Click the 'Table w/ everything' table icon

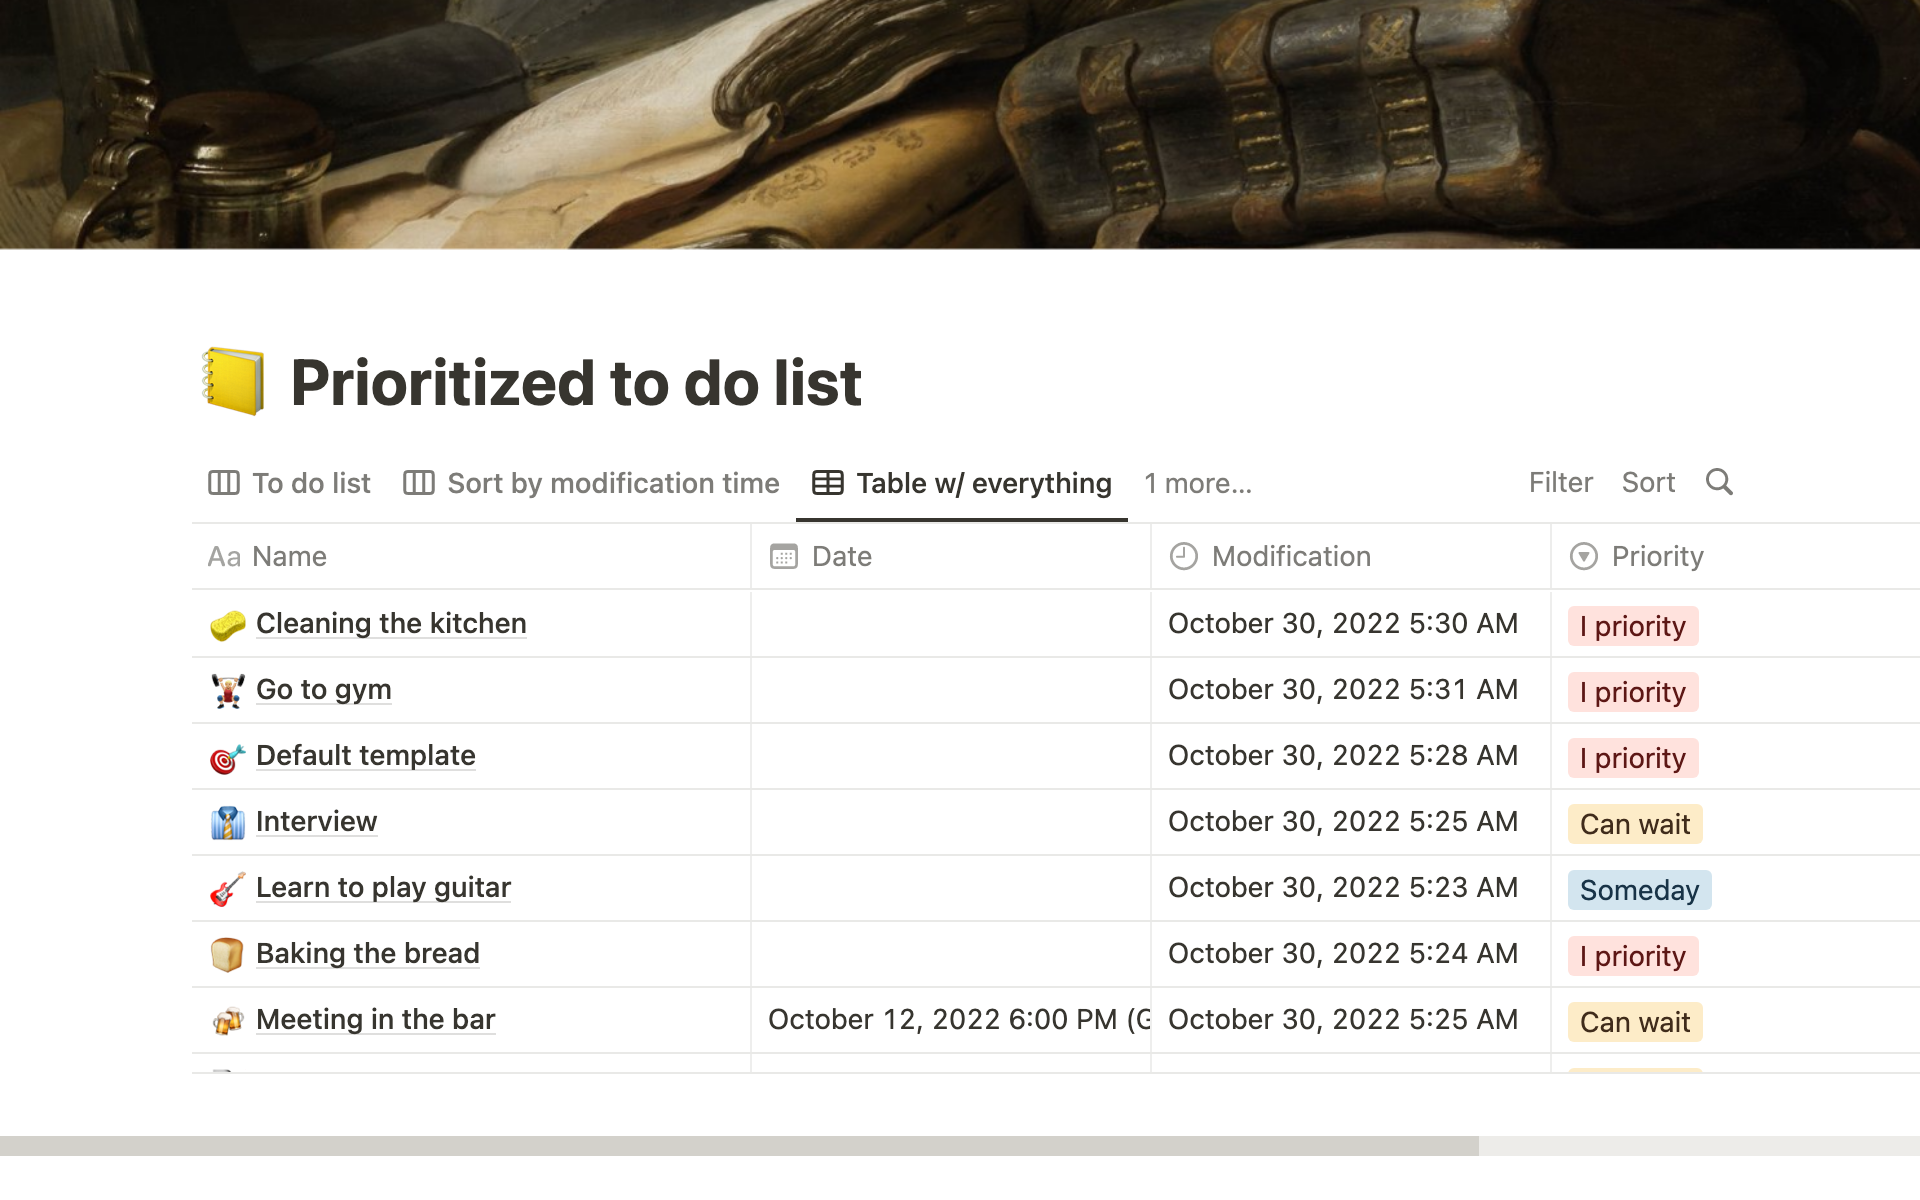click(825, 484)
